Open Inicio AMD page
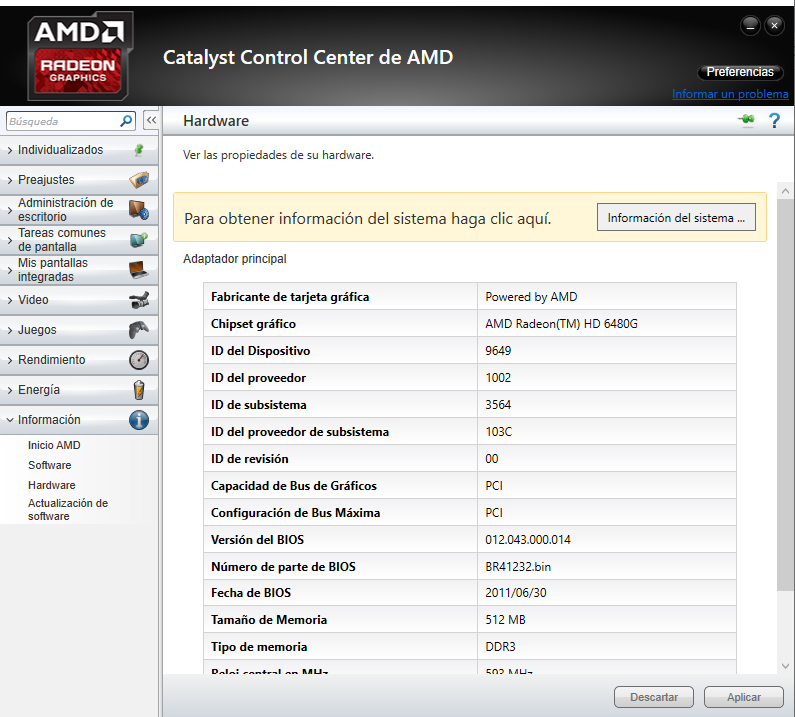The image size is (795, 717). point(54,445)
